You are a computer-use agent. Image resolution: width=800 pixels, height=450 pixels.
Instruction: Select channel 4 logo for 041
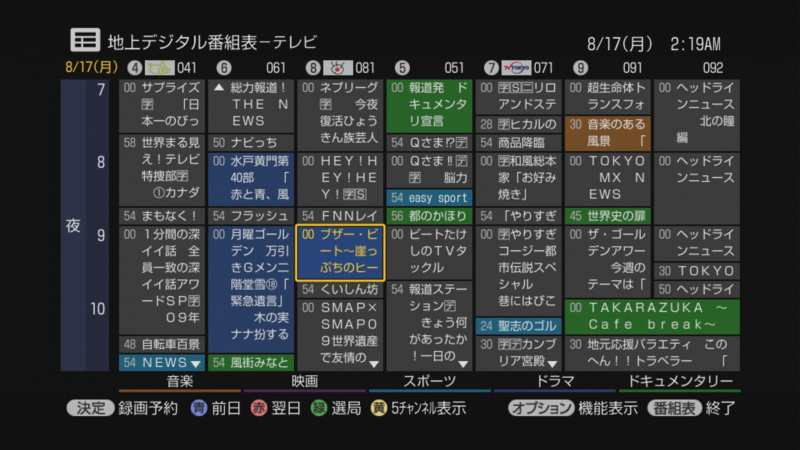pyautogui.click(x=160, y=68)
